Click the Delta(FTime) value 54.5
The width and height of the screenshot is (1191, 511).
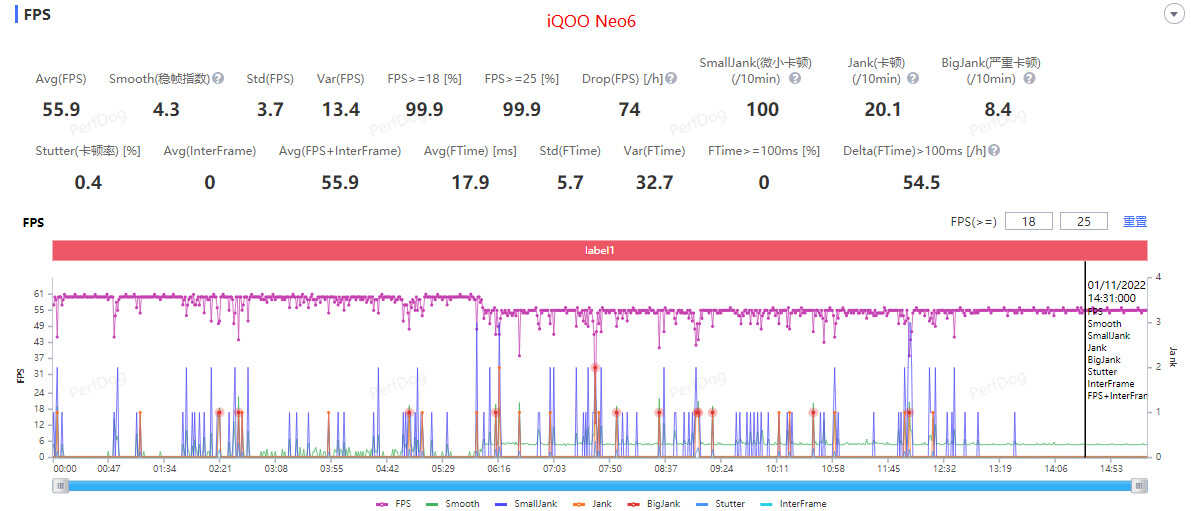pos(921,182)
